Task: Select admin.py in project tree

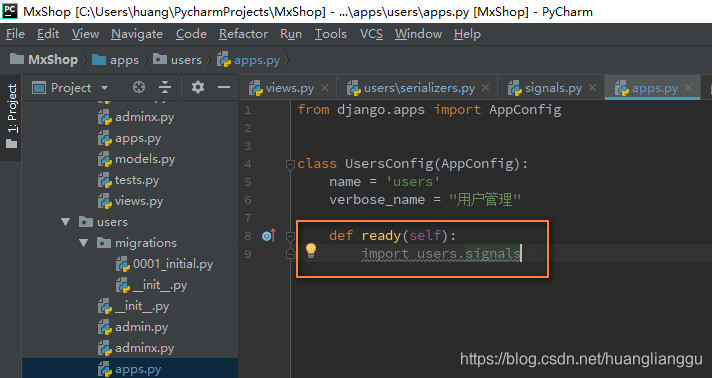Action: 133,327
